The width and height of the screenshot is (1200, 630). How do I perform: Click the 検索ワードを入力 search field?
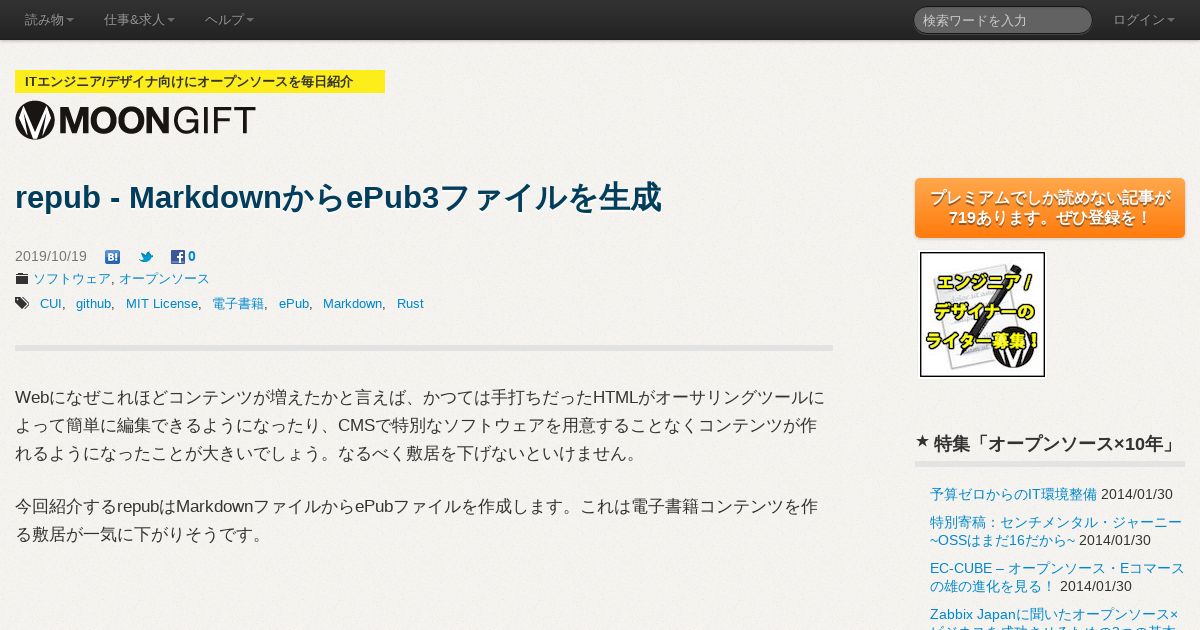pyautogui.click(x=1002, y=20)
